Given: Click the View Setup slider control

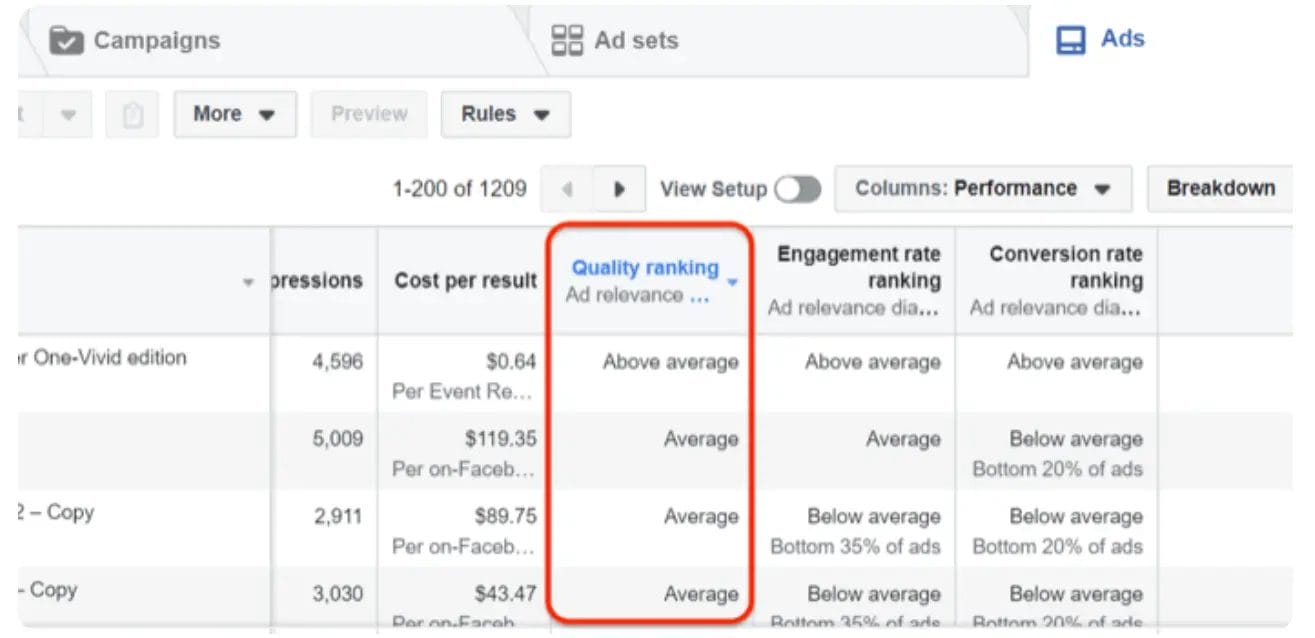Looking at the screenshot, I should click(x=797, y=188).
